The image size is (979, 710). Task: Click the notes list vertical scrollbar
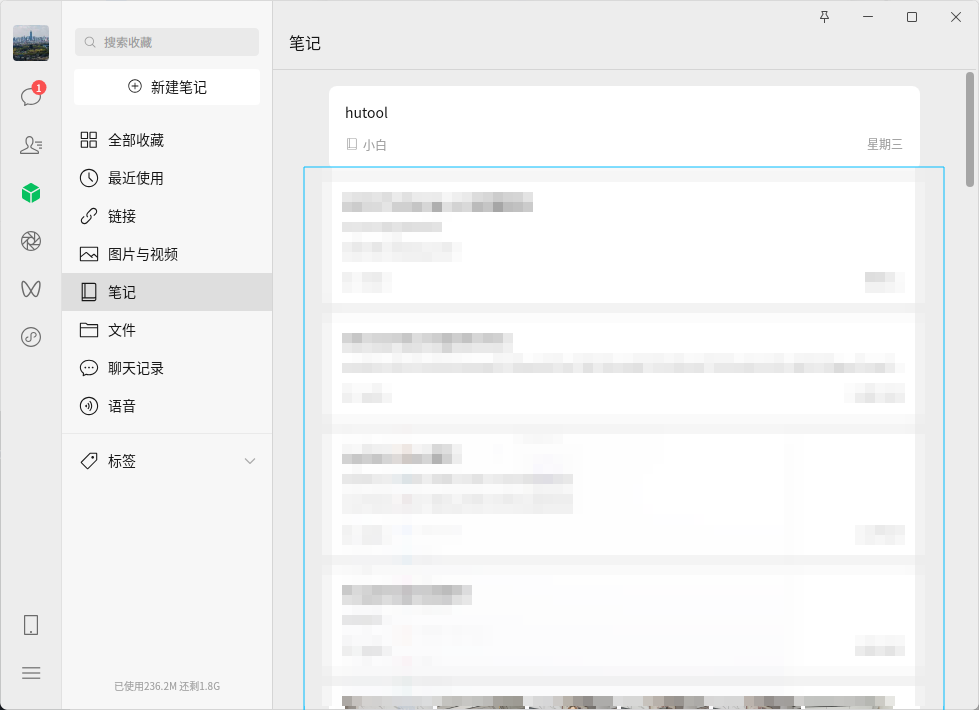(970, 129)
